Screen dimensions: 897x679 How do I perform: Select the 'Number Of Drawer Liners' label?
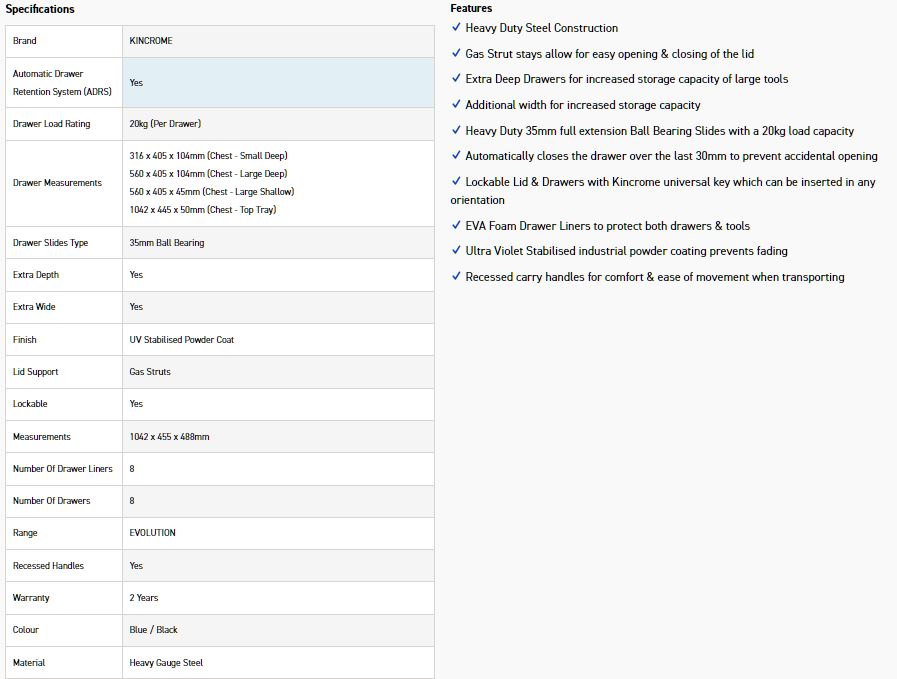pyautogui.click(x=63, y=468)
